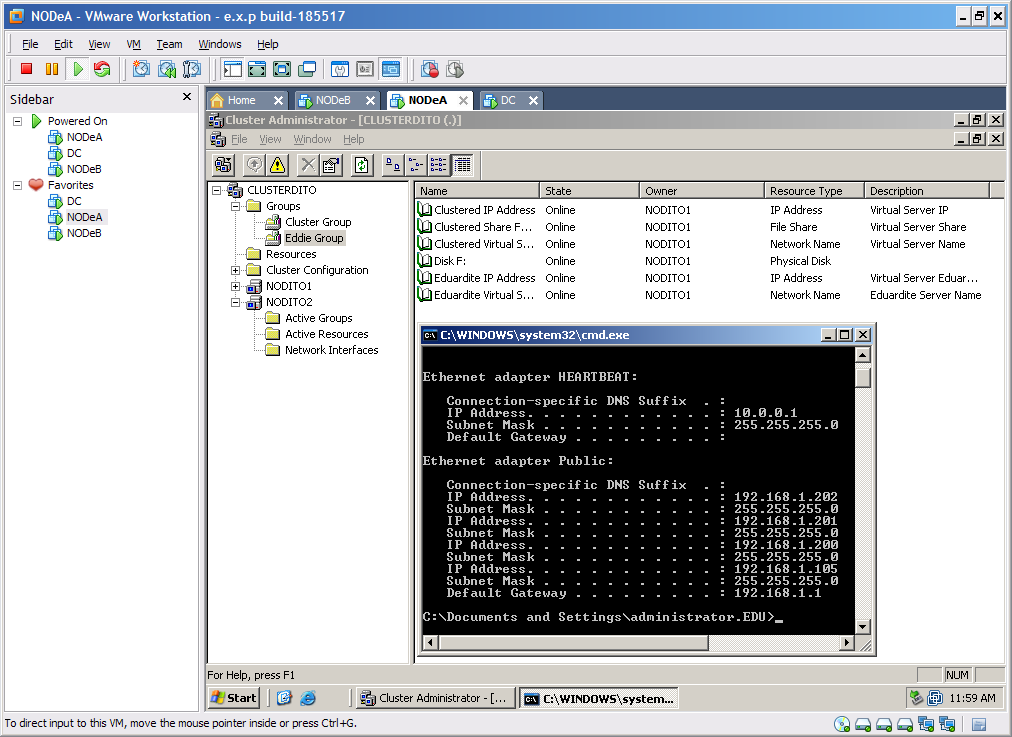Switch to List view
Image resolution: width=1012 pixels, height=737 pixels.
pos(438,165)
